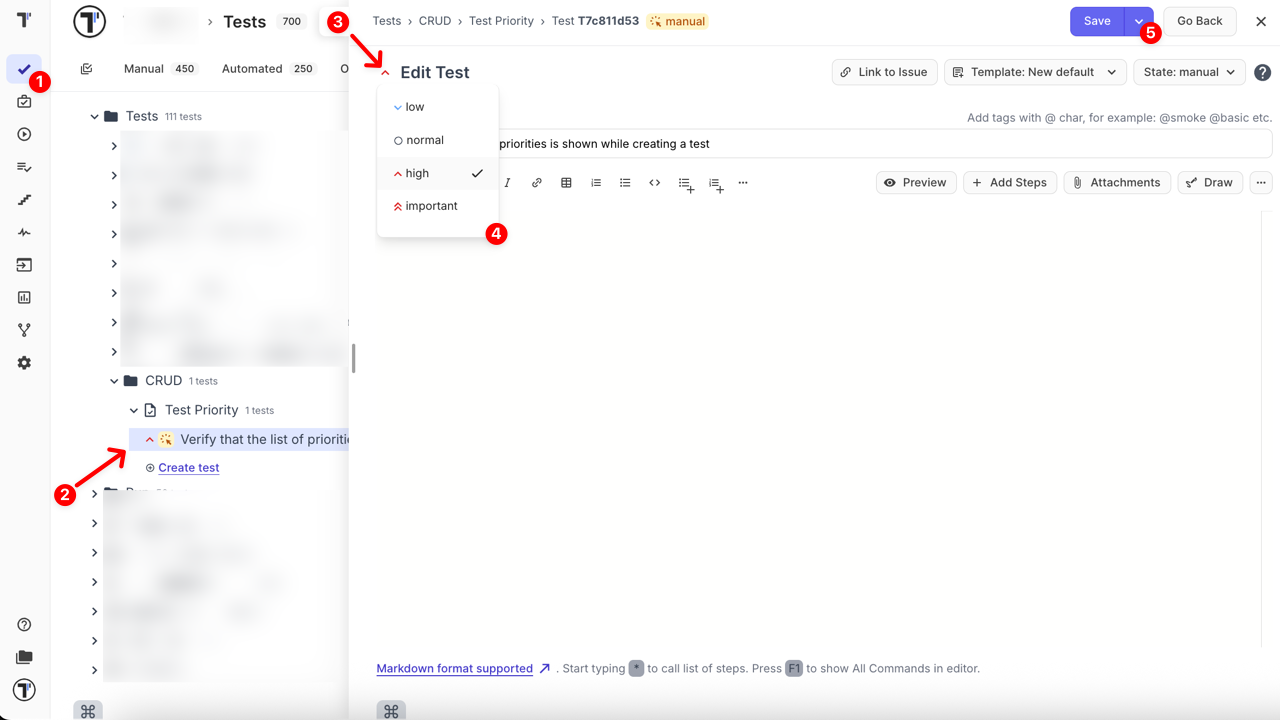Open the Template: New default dropdown

point(1035,72)
